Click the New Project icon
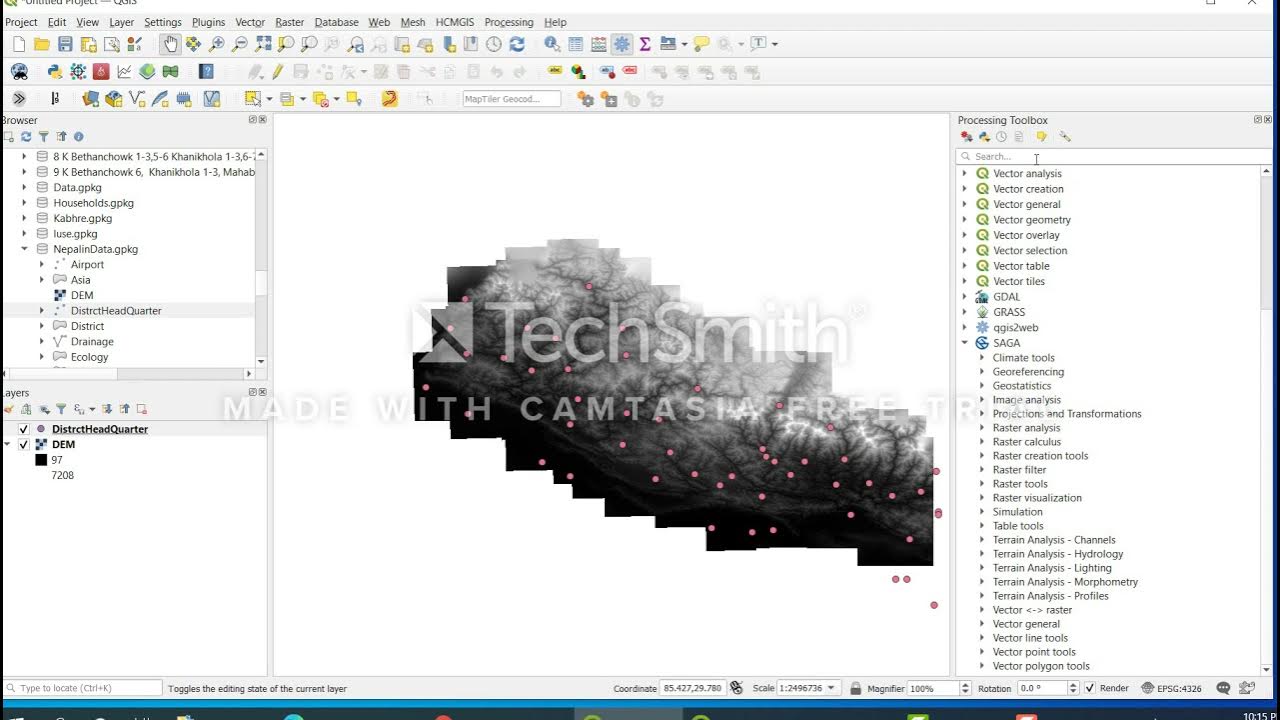This screenshot has width=1280, height=720. coord(19,44)
